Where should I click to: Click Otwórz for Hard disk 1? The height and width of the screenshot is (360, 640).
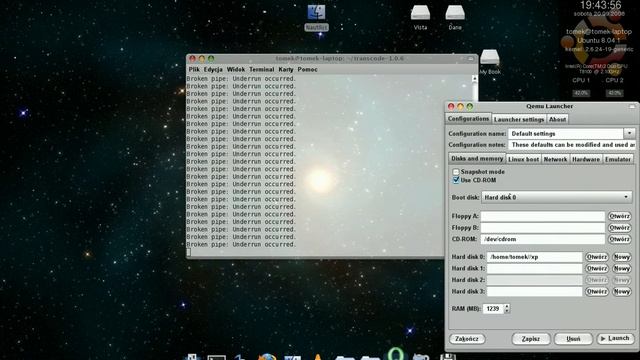pos(597,268)
